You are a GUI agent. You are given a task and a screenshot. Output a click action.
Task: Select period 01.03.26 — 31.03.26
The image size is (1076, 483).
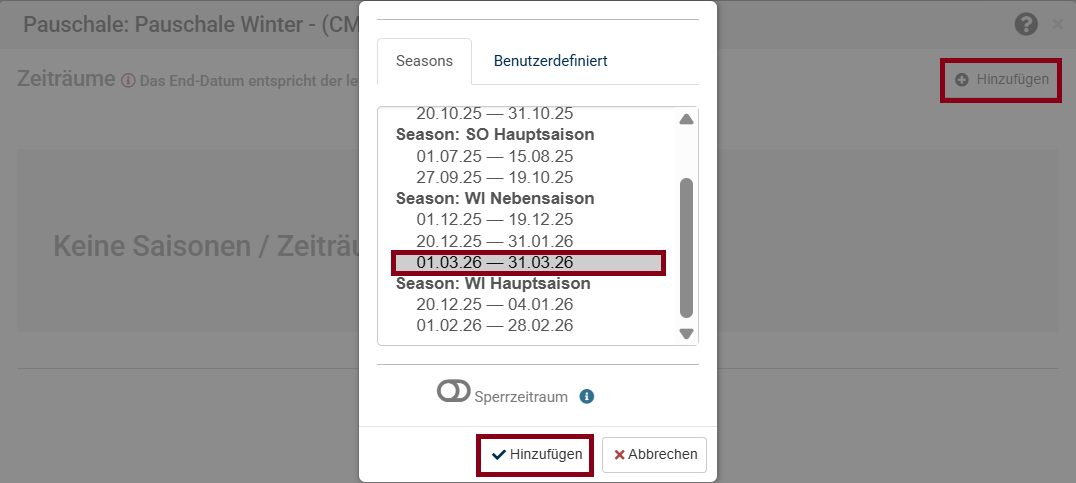528,263
